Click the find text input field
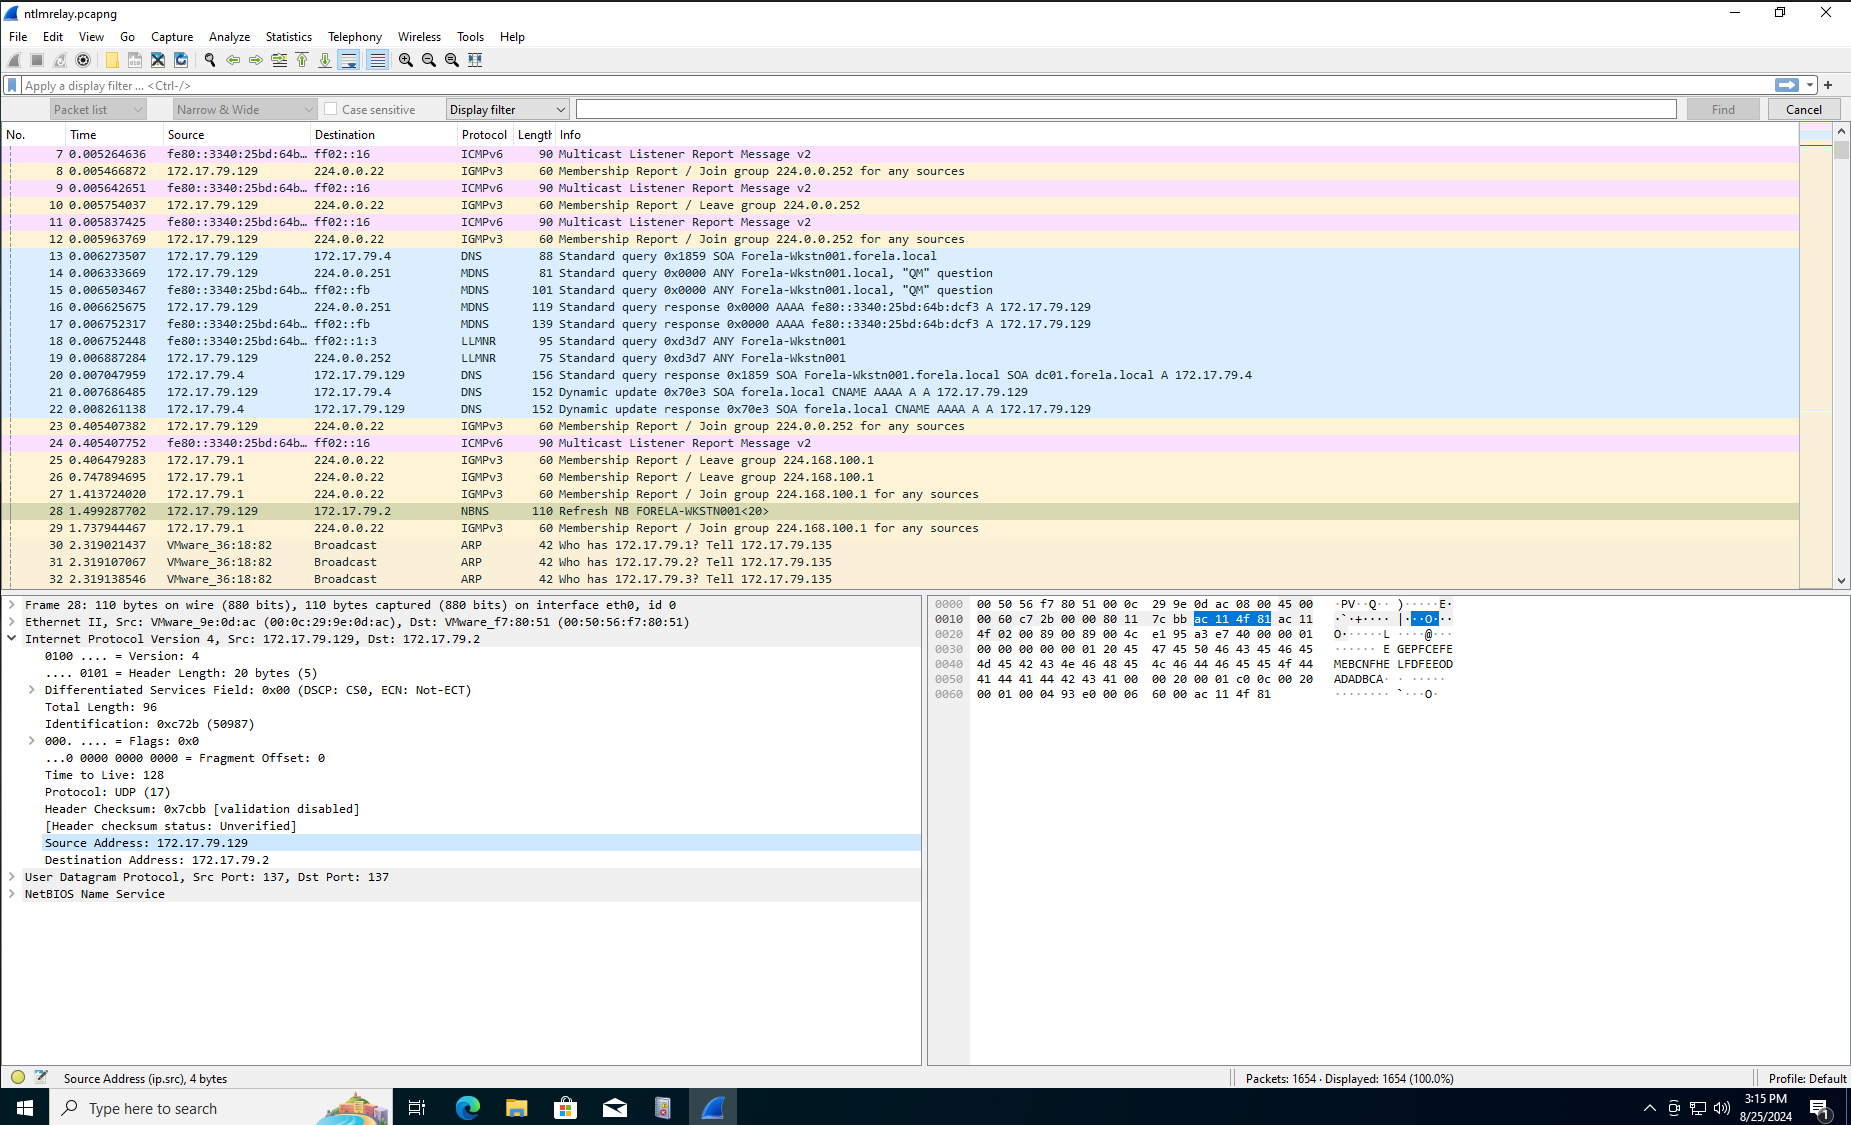This screenshot has width=1851, height=1125. pyautogui.click(x=1126, y=109)
